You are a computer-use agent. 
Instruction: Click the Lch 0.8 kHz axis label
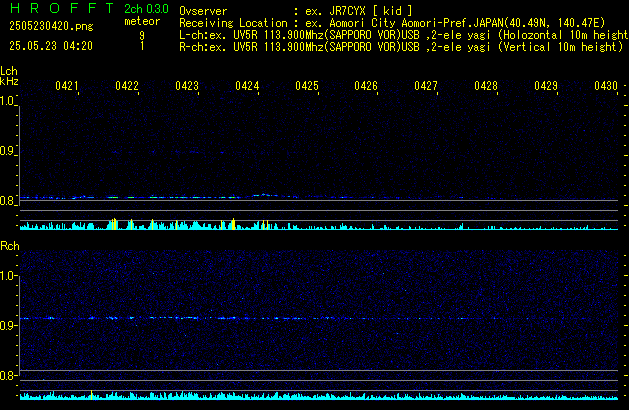click(x=7, y=201)
